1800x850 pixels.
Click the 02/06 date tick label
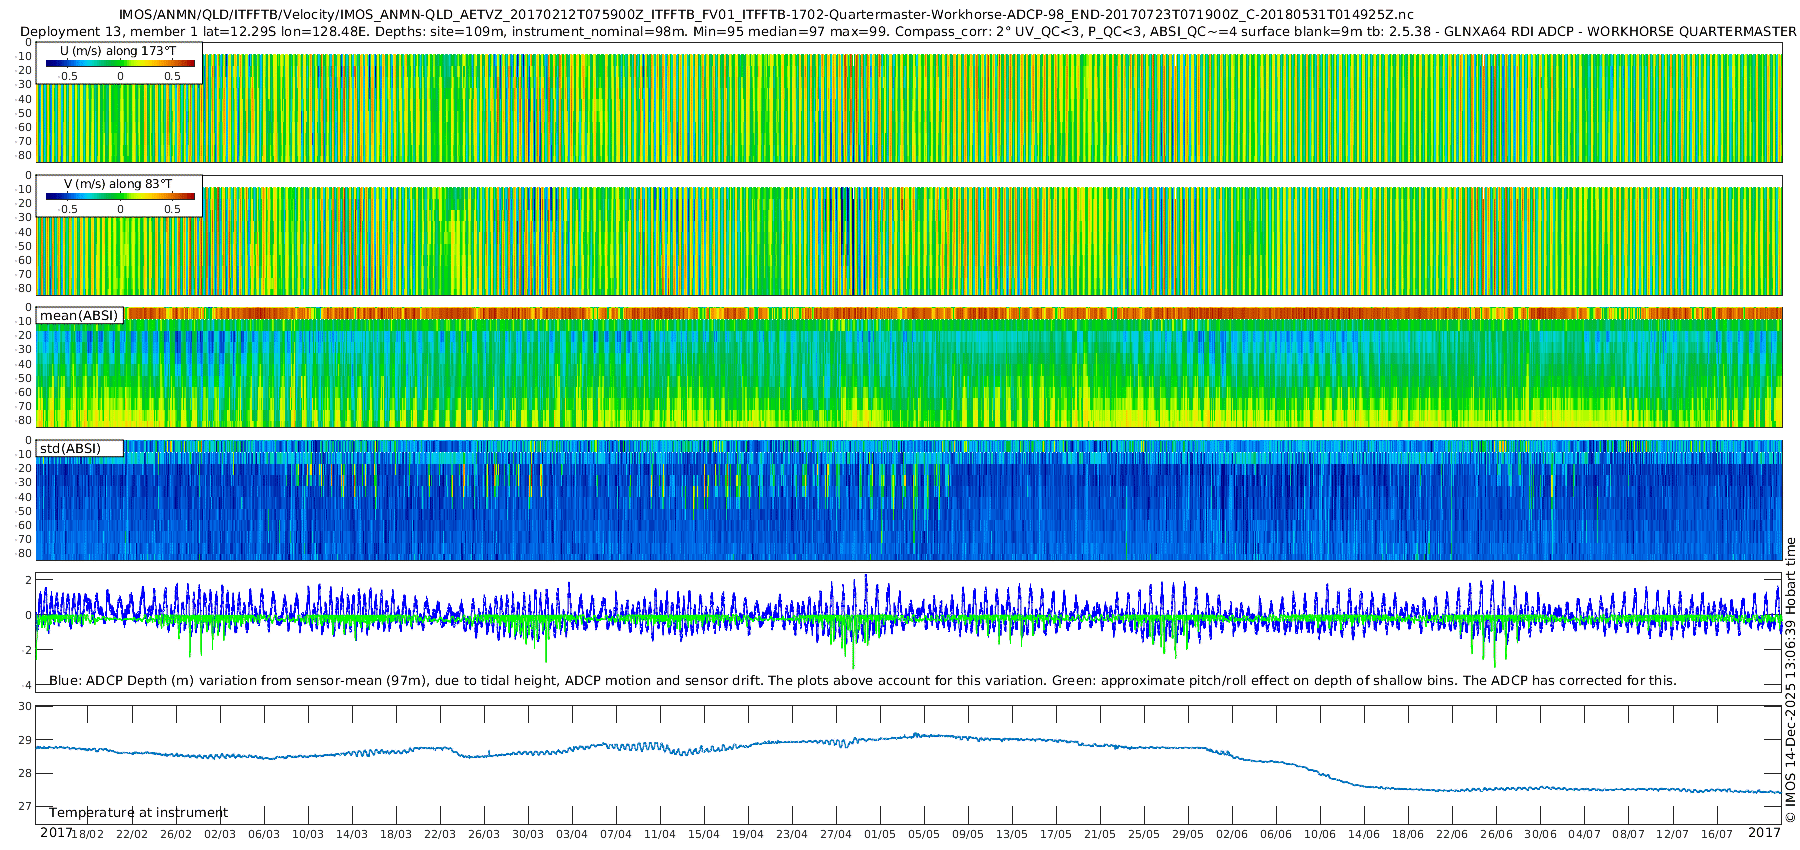[x=1232, y=834]
